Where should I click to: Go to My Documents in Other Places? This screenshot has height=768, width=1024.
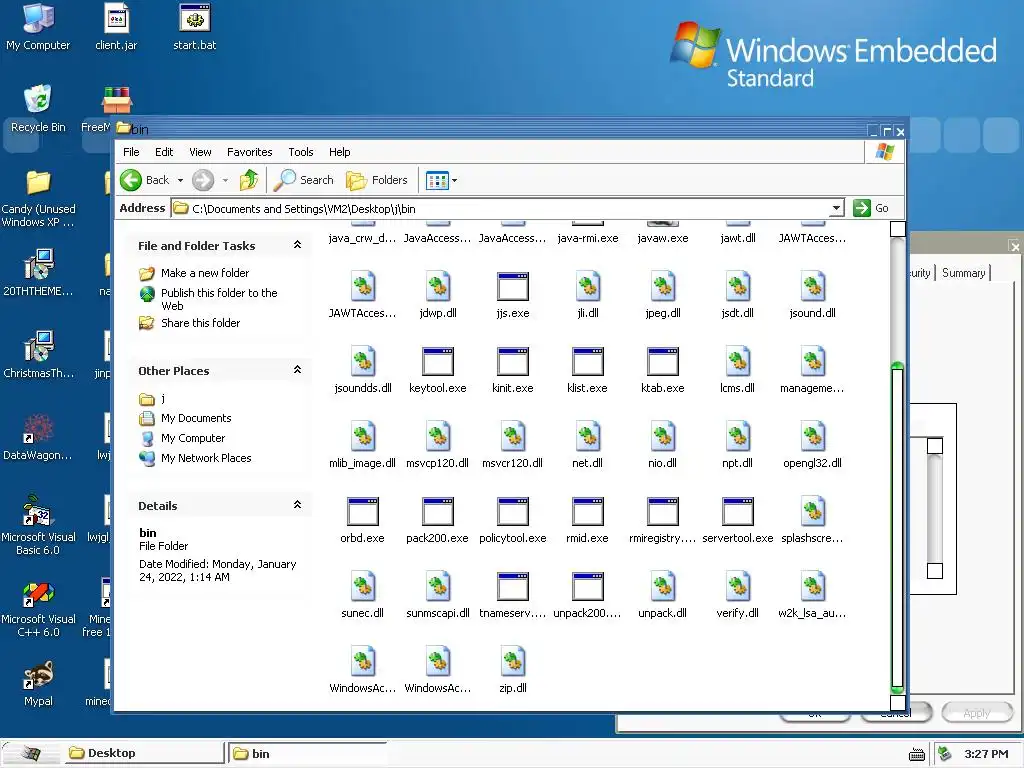[196, 418]
